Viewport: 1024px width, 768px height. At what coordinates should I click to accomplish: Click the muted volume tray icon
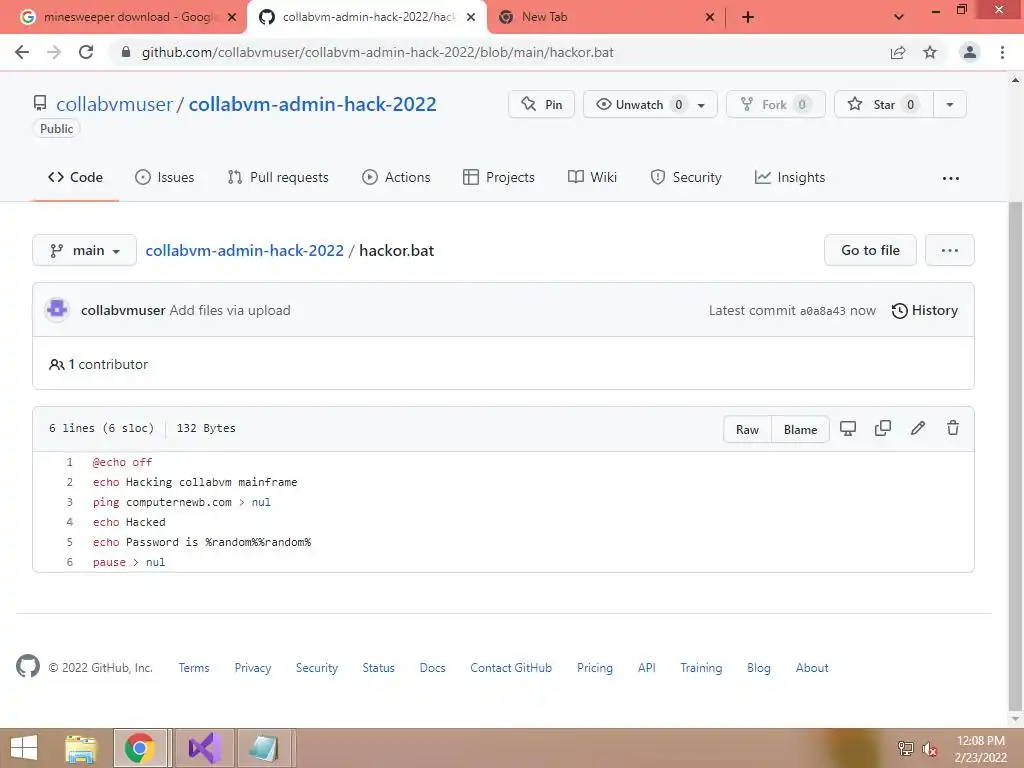pyautogui.click(x=929, y=749)
